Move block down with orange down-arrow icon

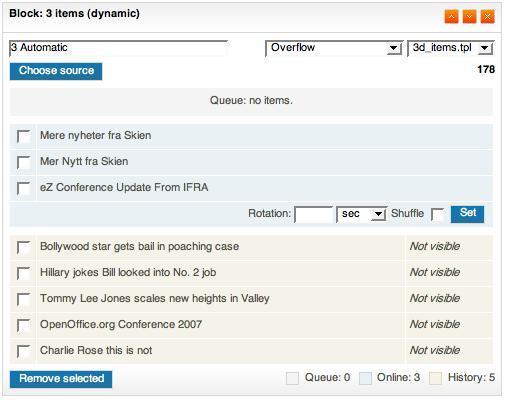[469, 16]
